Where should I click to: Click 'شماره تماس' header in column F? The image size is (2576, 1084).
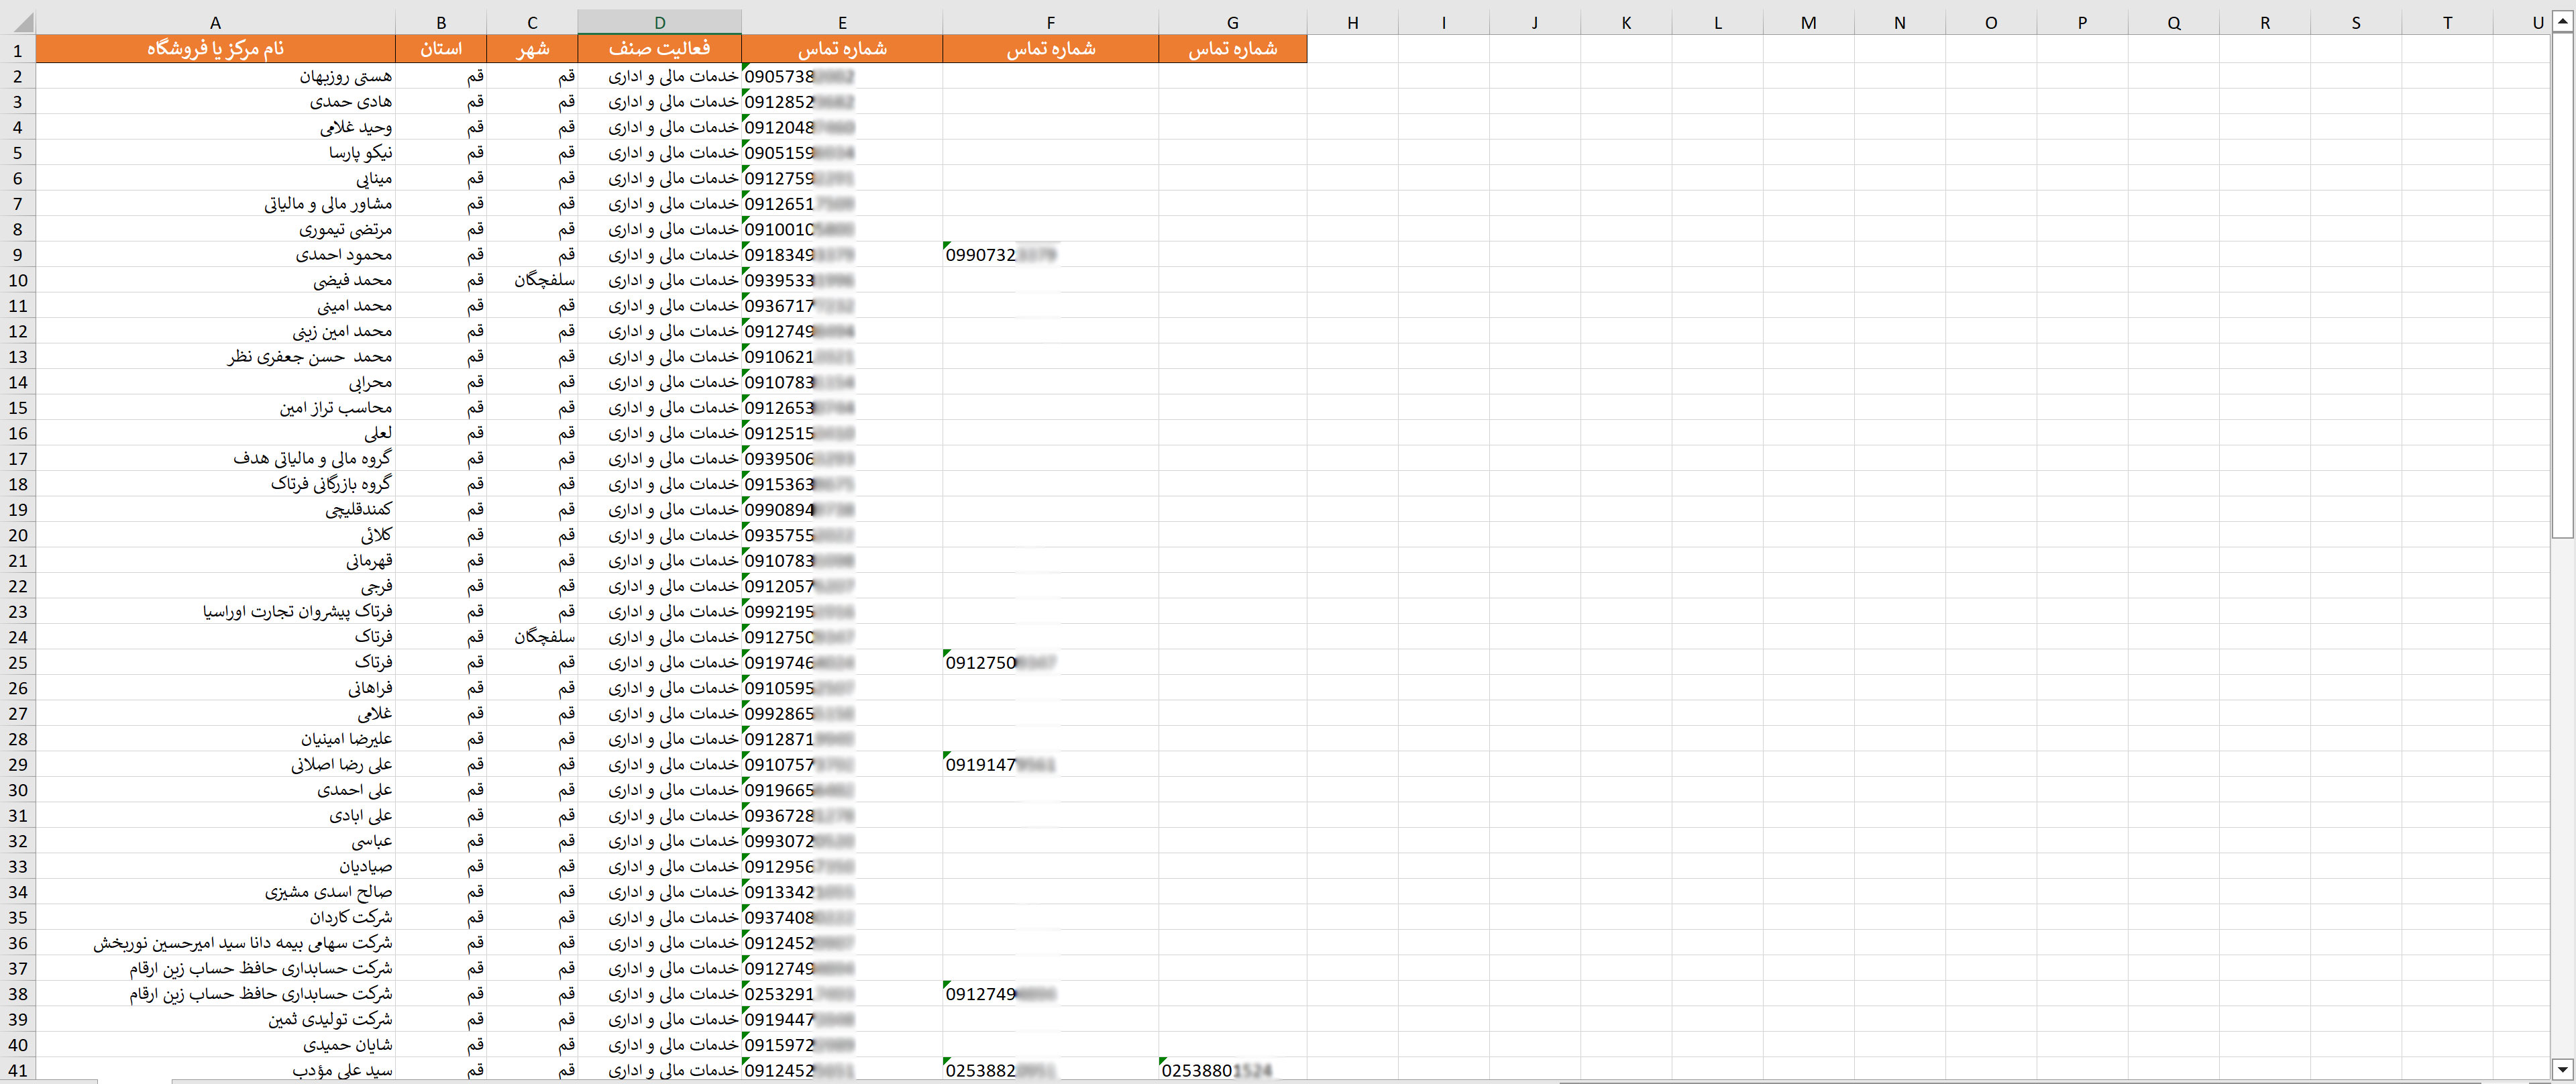pyautogui.click(x=1050, y=49)
